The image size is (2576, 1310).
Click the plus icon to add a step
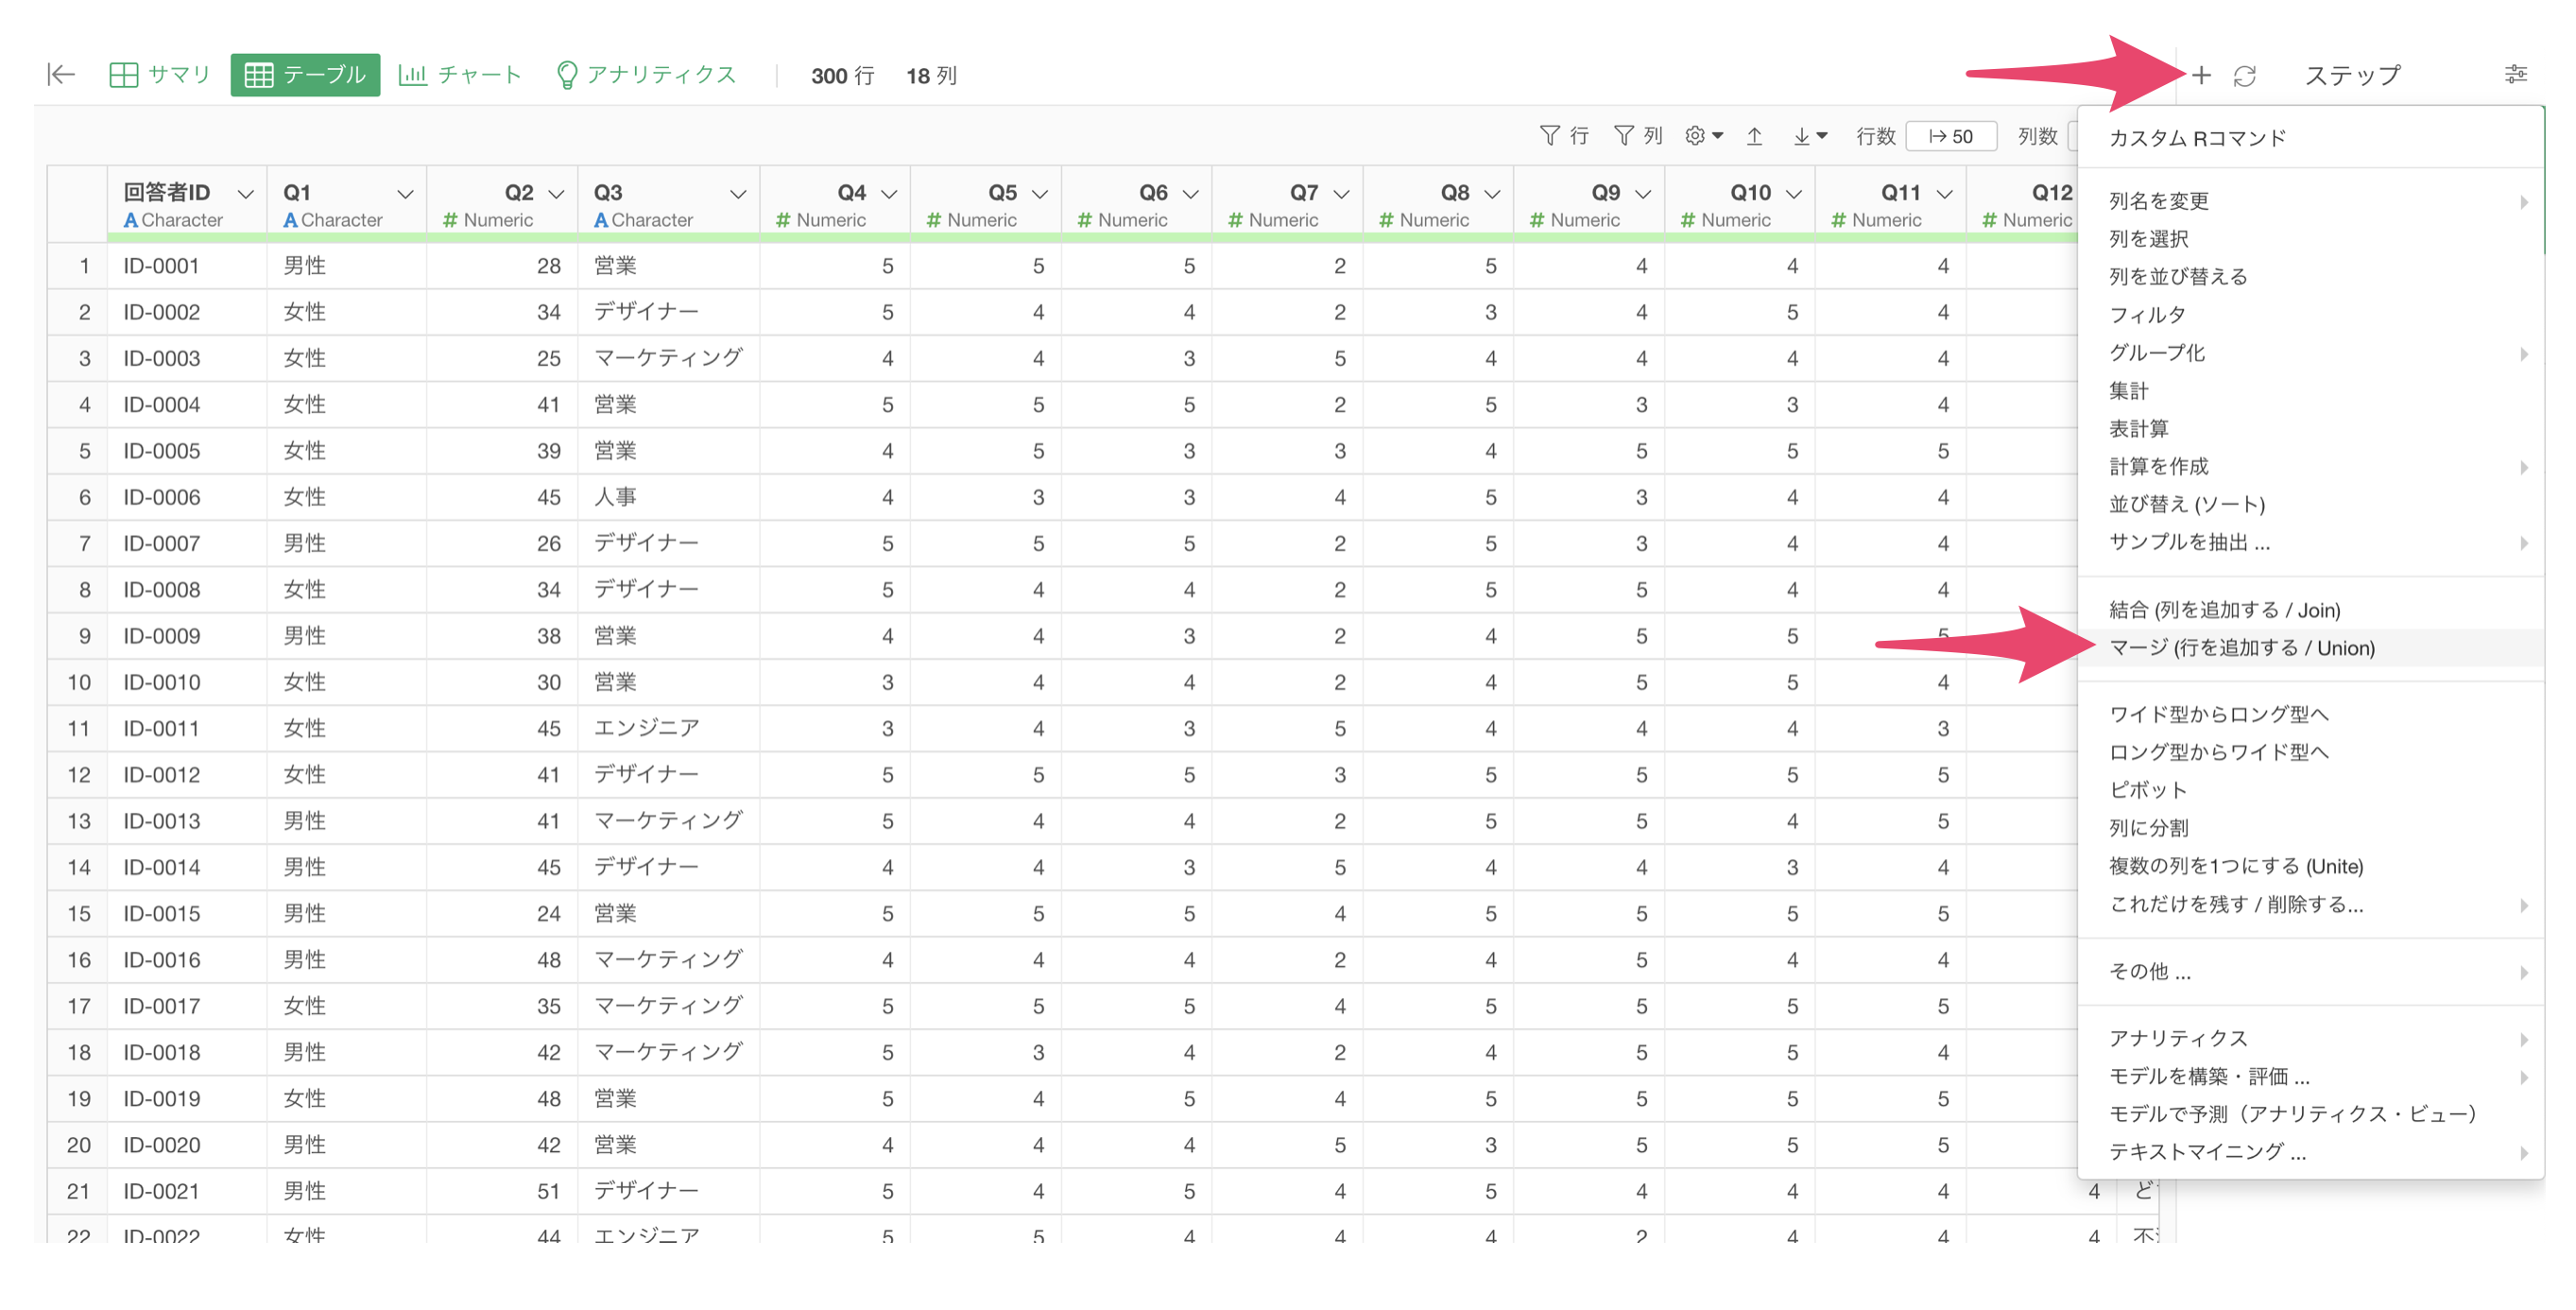(2200, 75)
